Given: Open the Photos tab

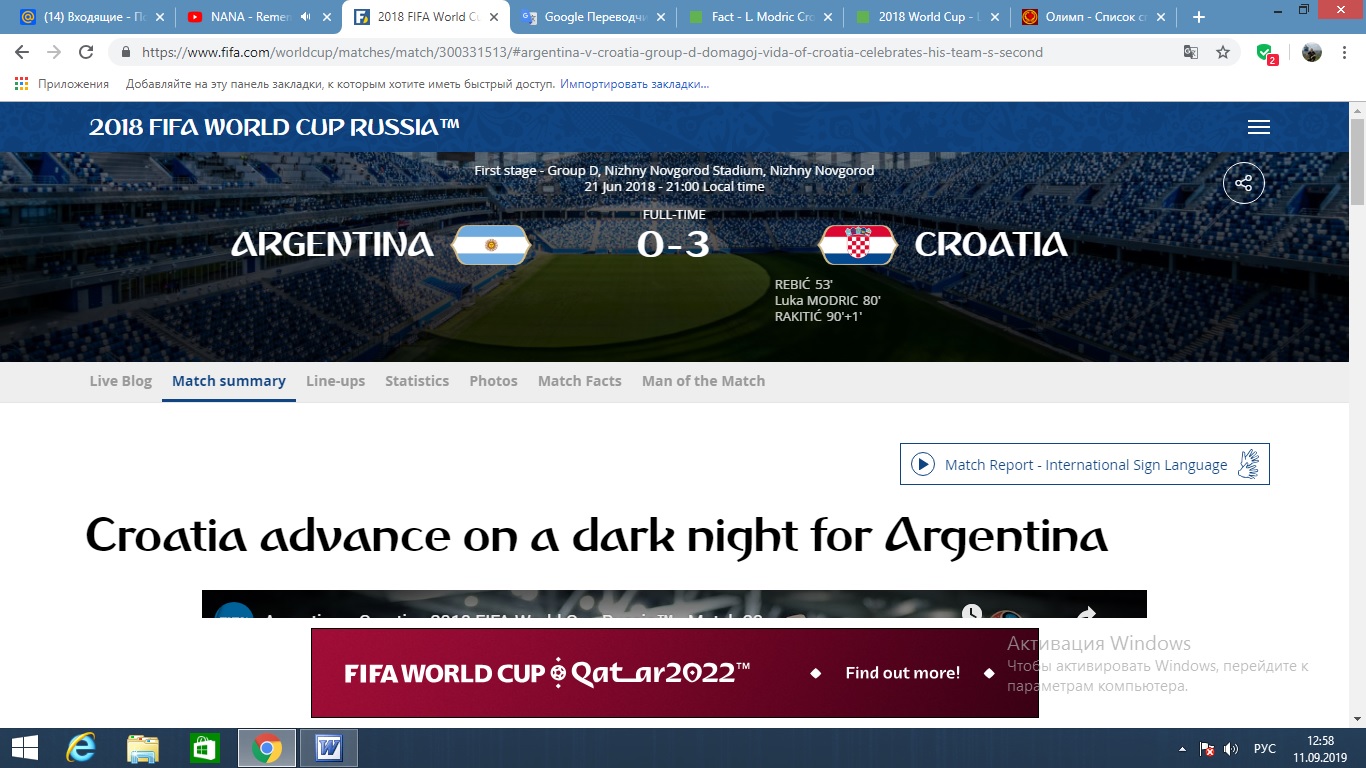Looking at the screenshot, I should tap(493, 381).
